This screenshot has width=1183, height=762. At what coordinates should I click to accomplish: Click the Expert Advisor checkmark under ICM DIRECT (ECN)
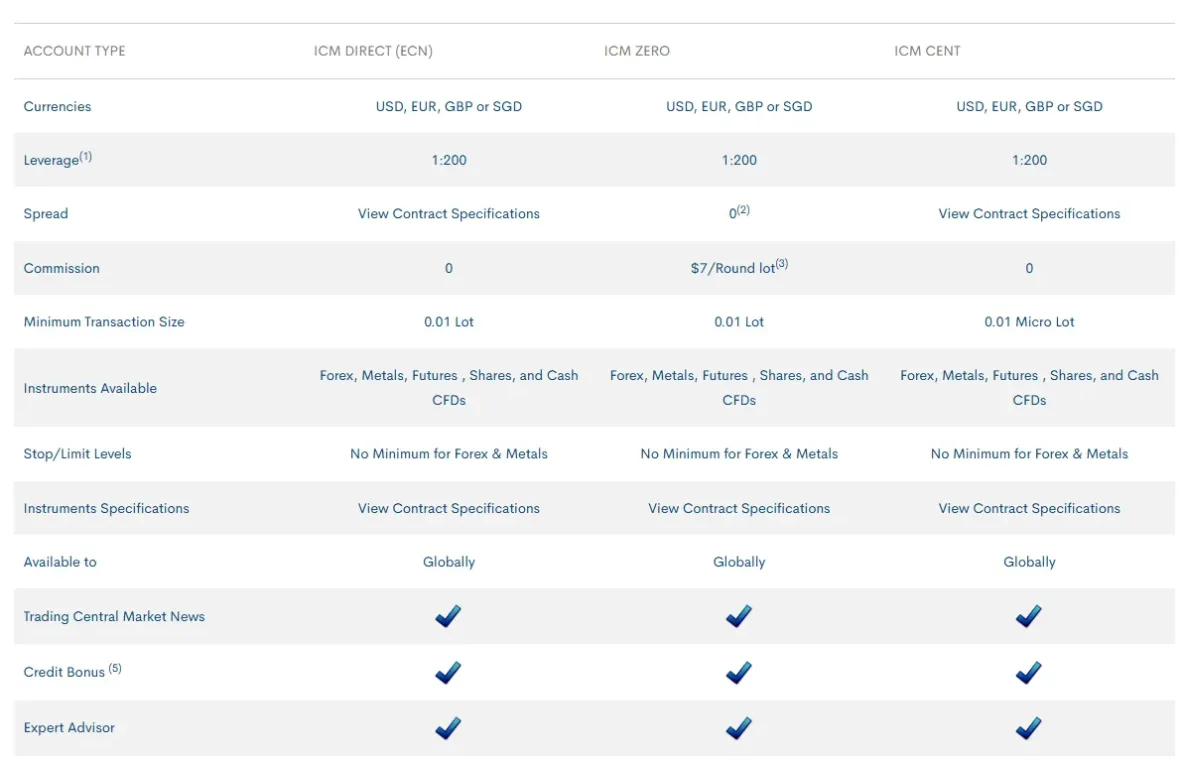coord(448,727)
